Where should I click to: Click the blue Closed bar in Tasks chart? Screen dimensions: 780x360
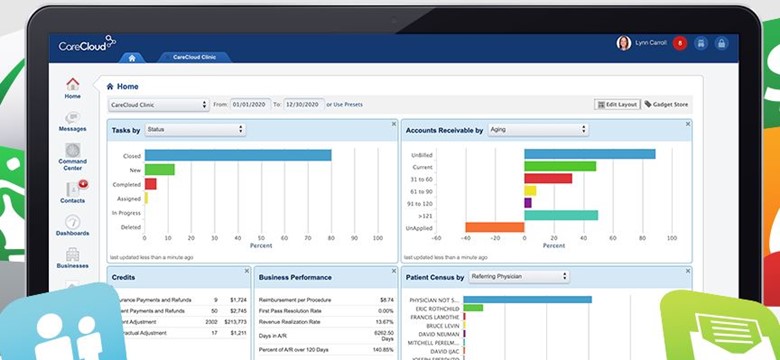click(x=238, y=156)
